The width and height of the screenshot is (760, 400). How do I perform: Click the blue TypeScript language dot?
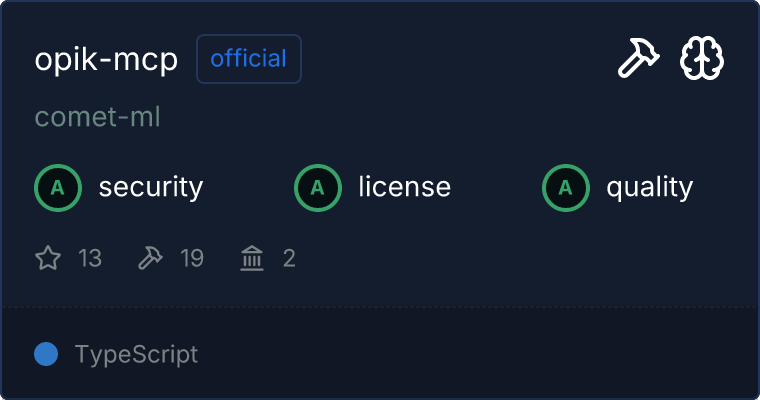pos(46,354)
